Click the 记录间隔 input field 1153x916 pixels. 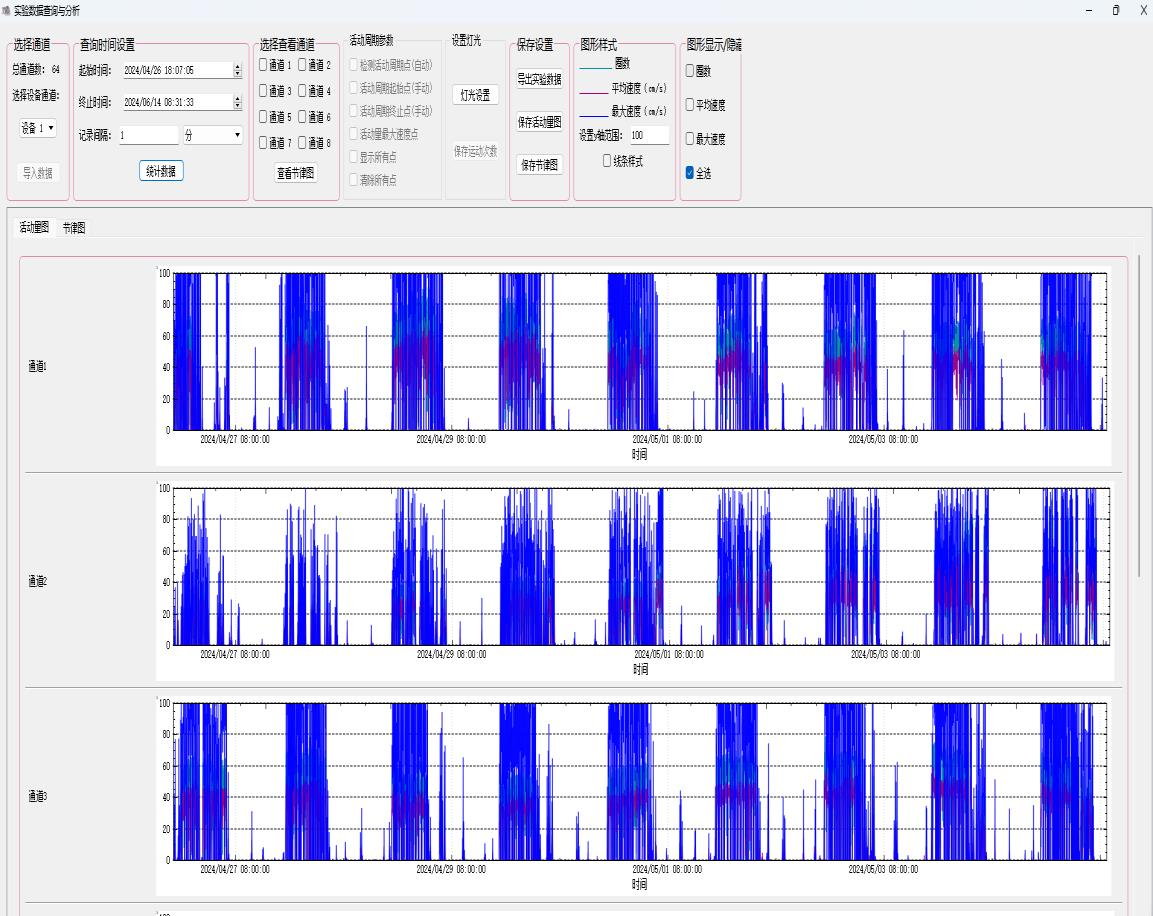[x=147, y=135]
